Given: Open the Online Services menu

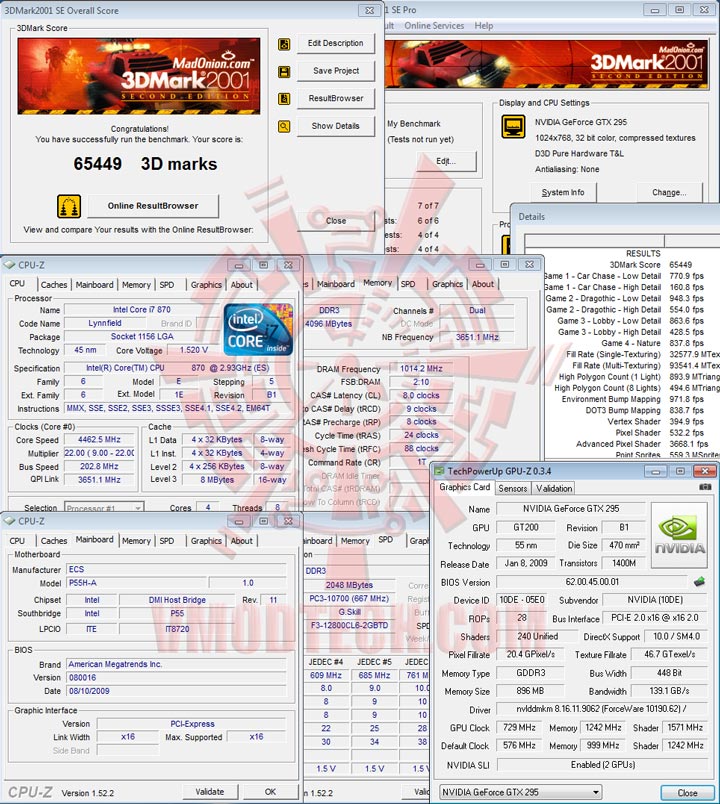Looking at the screenshot, I should [434, 26].
